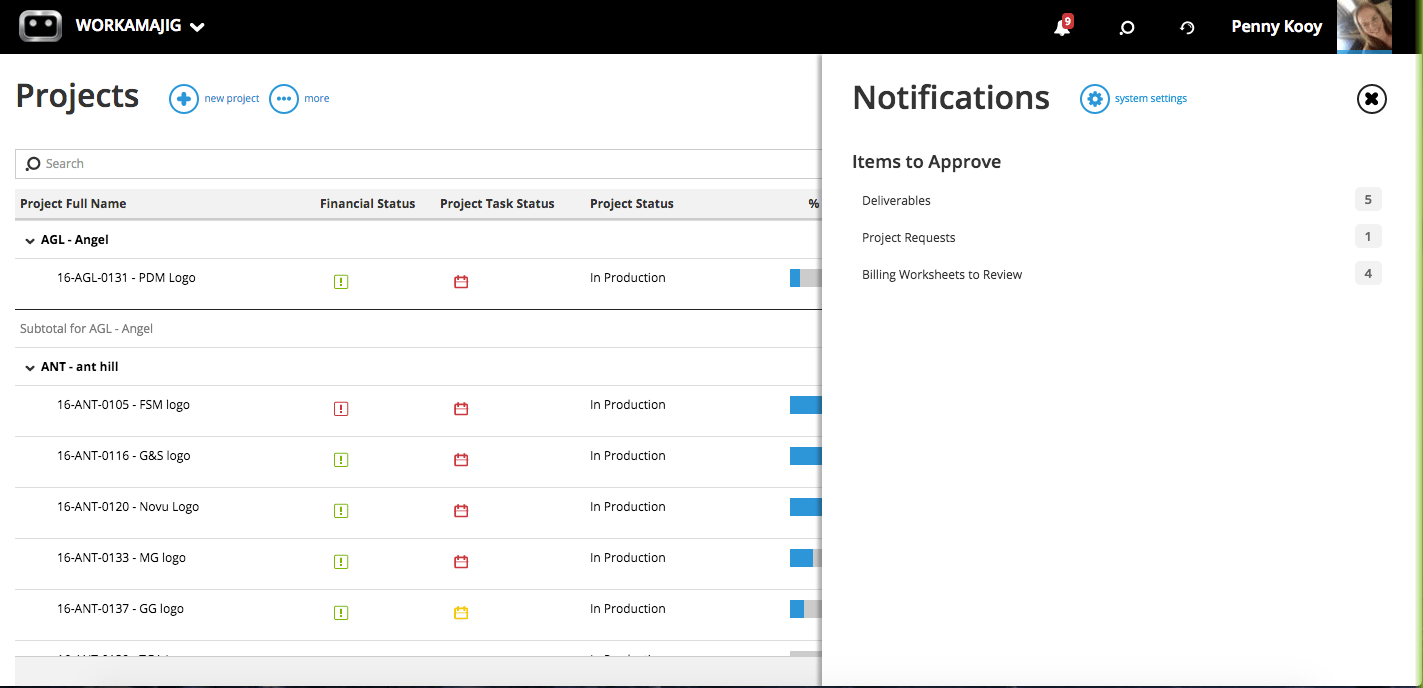This screenshot has height=688, width=1423.
Task: Click the progress bar for FSM logo
Action: pos(805,404)
